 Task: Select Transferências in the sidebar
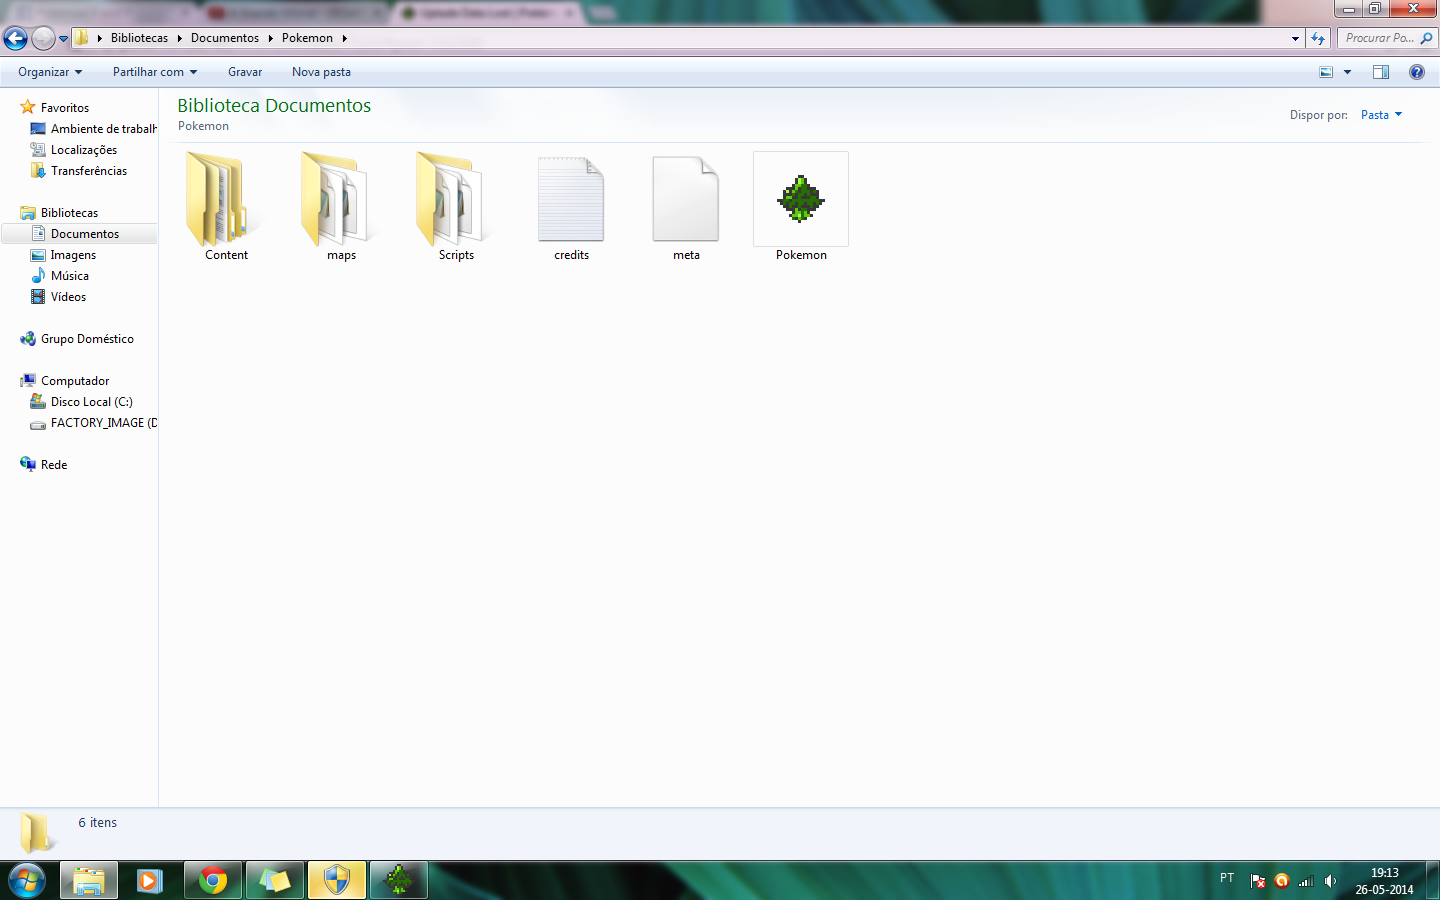(89, 171)
